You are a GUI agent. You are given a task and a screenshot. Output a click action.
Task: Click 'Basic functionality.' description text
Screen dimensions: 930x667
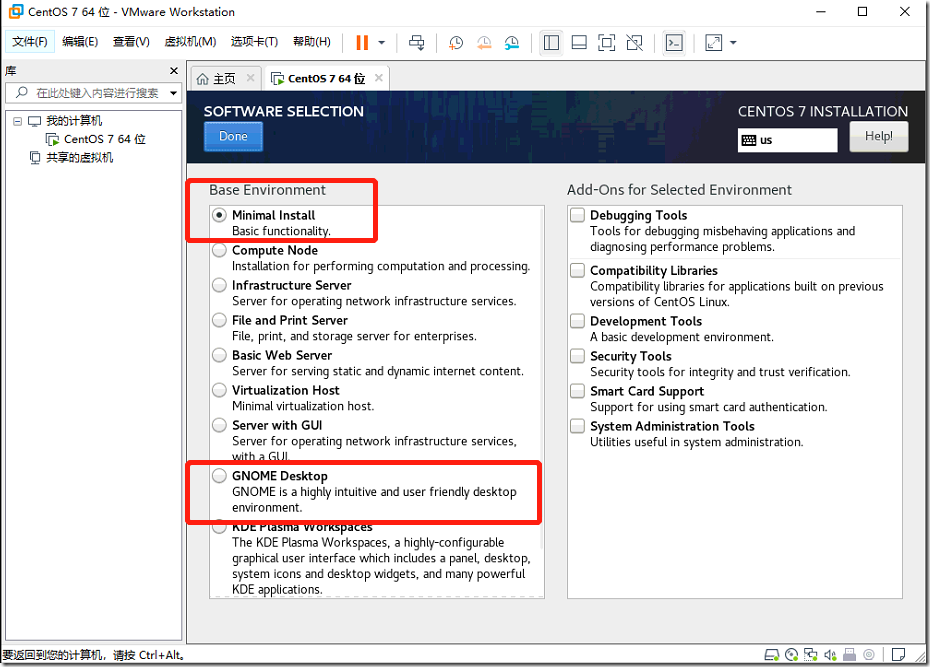(281, 231)
